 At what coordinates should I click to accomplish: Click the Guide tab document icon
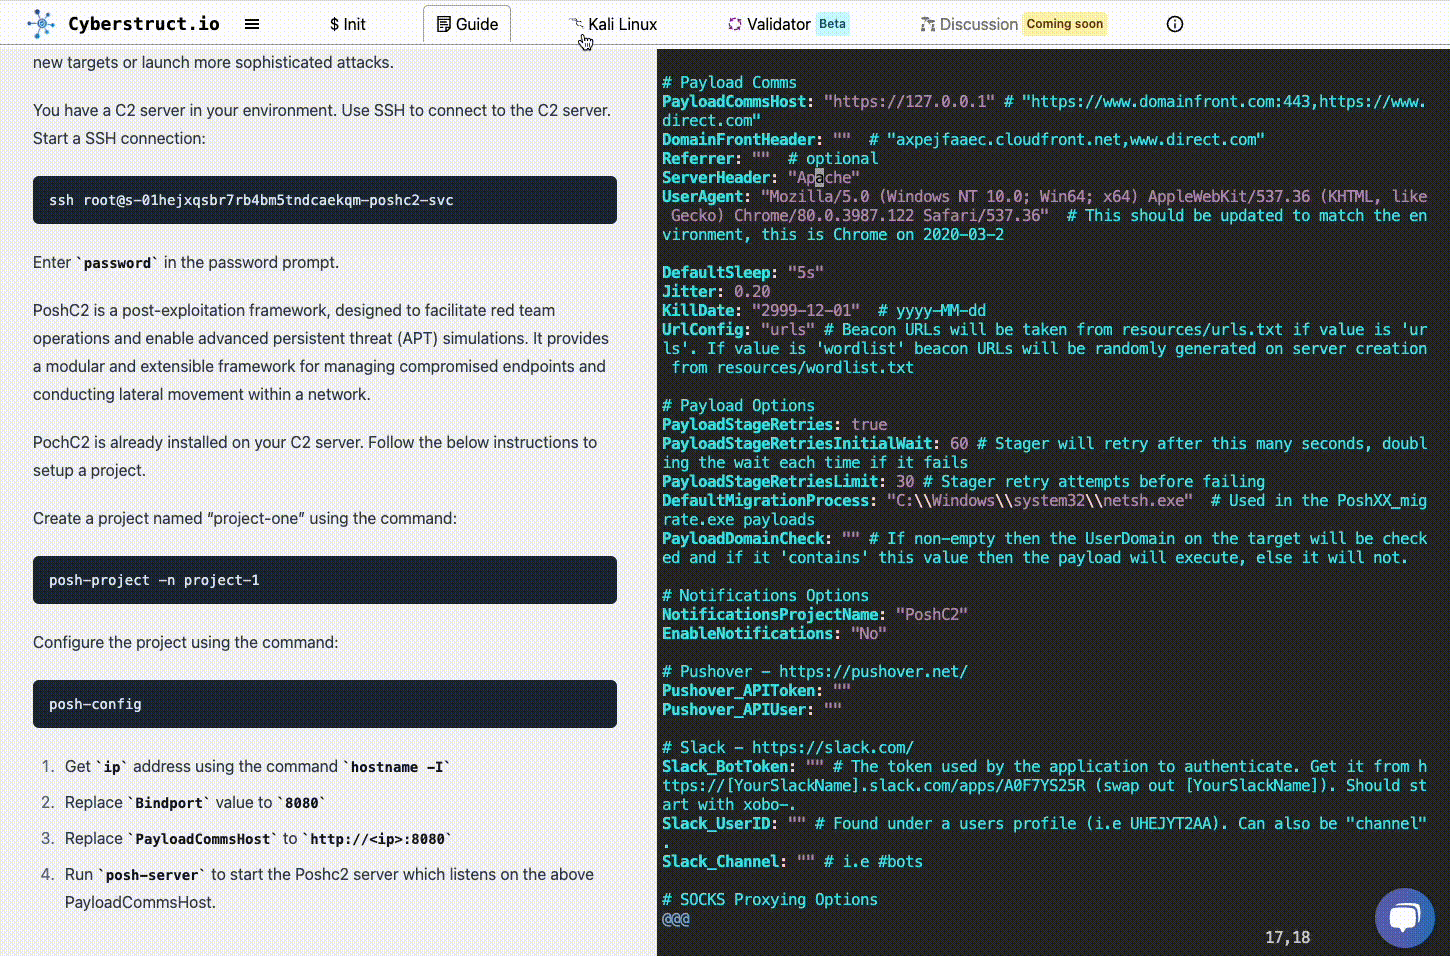444,24
